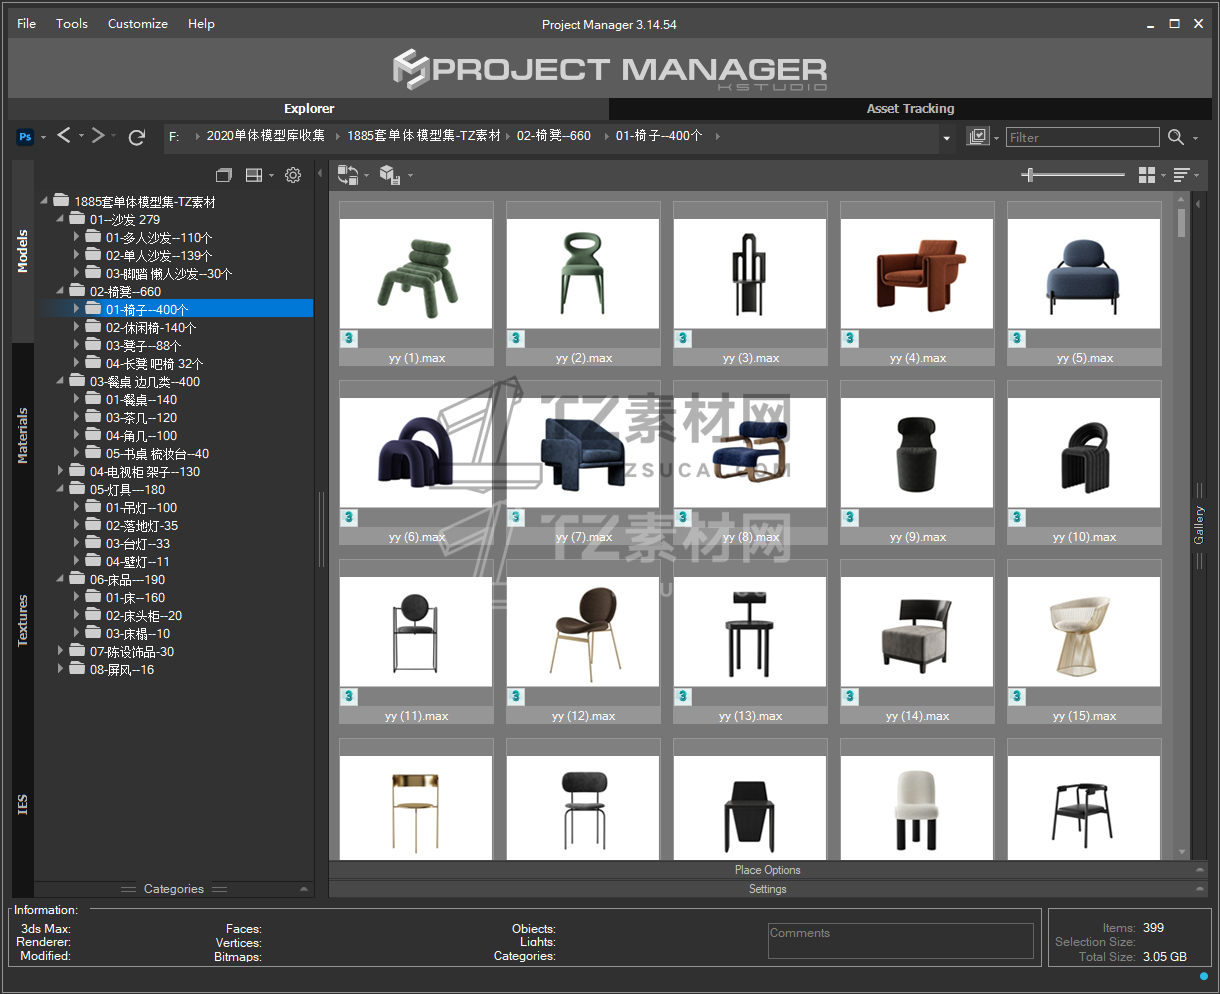The height and width of the screenshot is (994, 1220).
Task: Click the 3ds Max badge on yy (13).max
Action: tap(683, 696)
